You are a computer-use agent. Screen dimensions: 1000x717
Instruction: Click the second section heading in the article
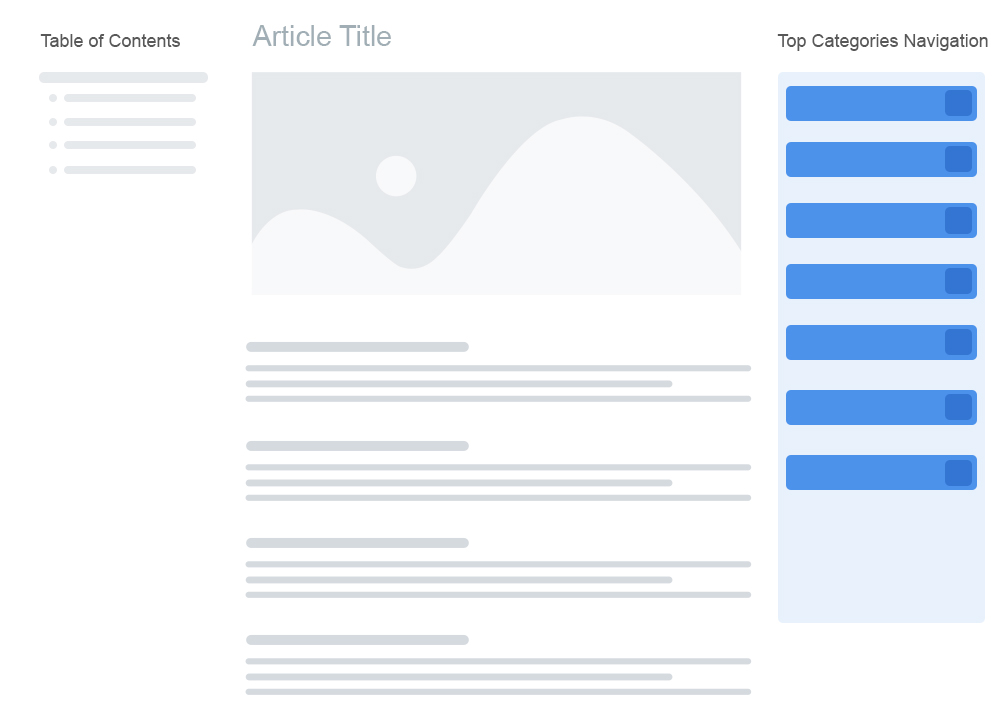point(357,446)
